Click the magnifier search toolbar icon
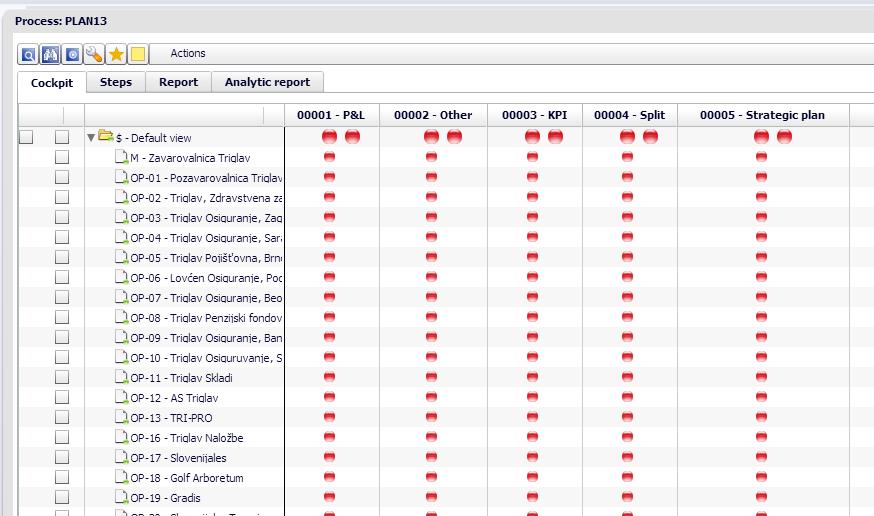Image resolution: width=874 pixels, height=516 pixels. tap(28, 54)
